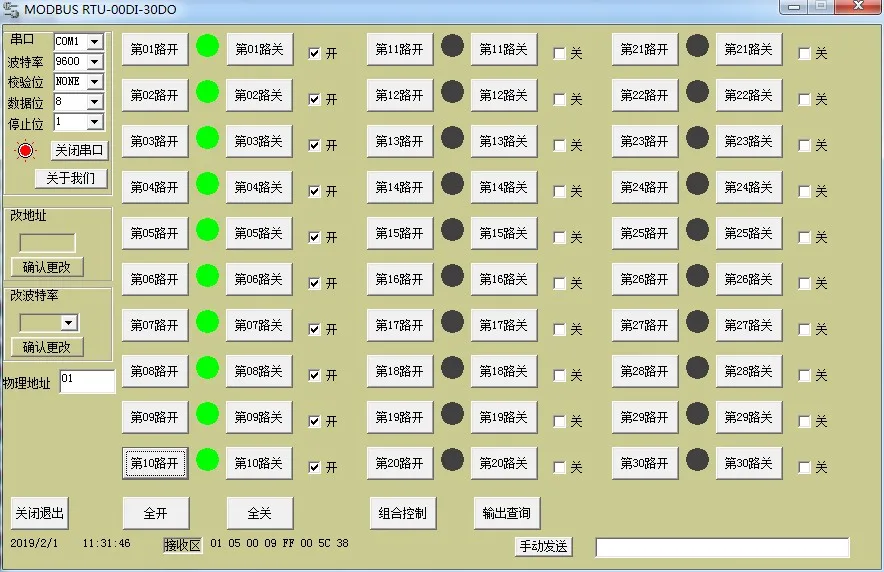Click the 接收区 label

pyautogui.click(x=182, y=545)
